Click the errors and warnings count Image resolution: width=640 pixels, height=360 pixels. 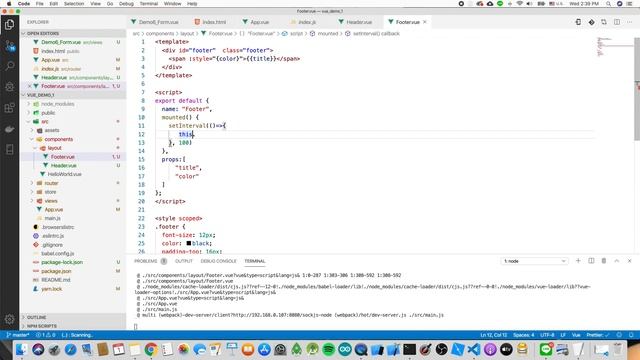pyautogui.click(x=46, y=335)
